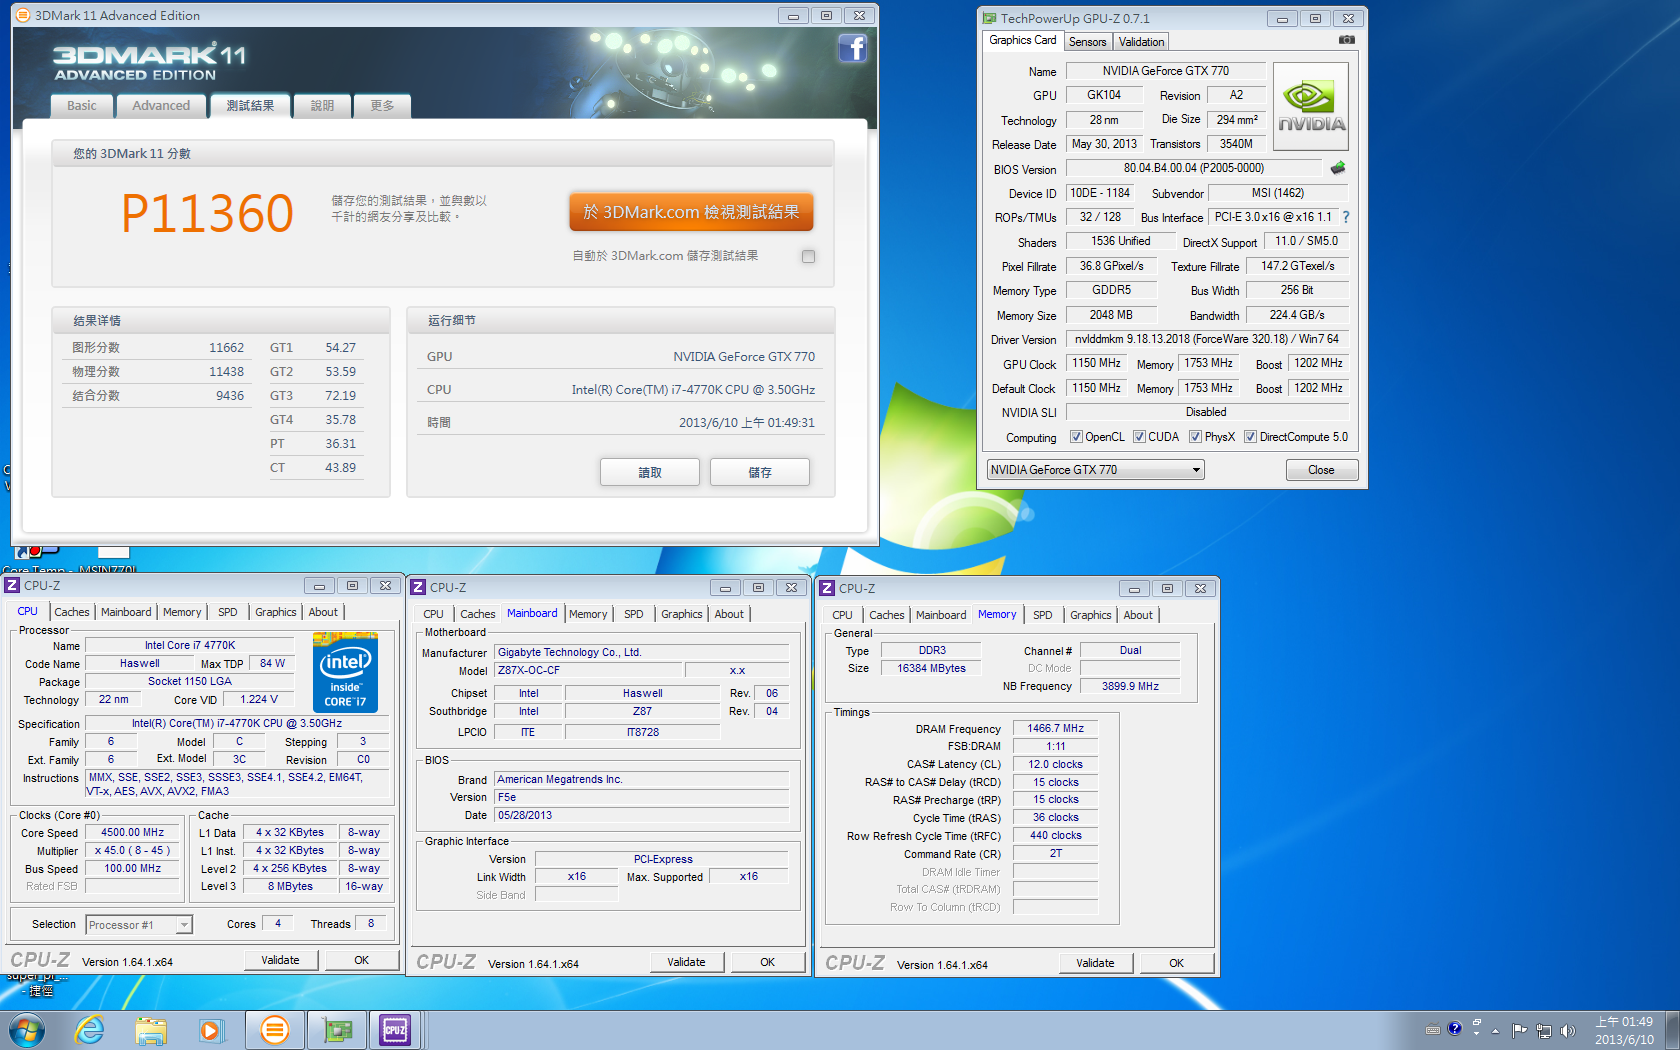Show hidden tray icons arrow
Image resolution: width=1680 pixels, height=1050 pixels.
[x=1496, y=1030]
